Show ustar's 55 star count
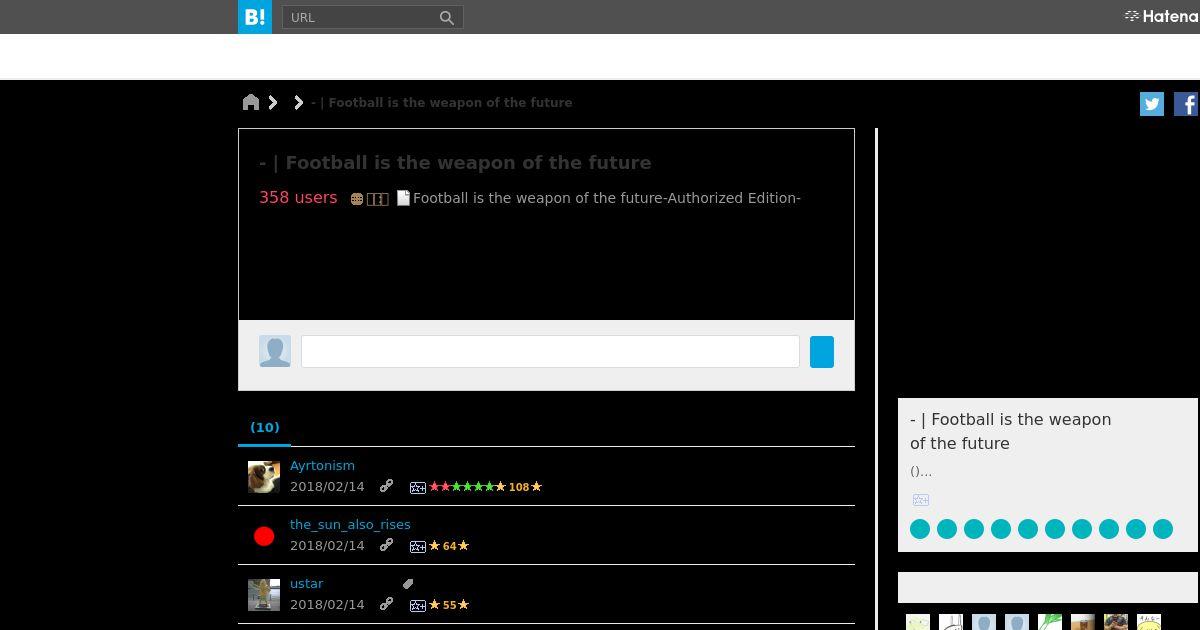The width and height of the screenshot is (1200, 630). [449, 605]
